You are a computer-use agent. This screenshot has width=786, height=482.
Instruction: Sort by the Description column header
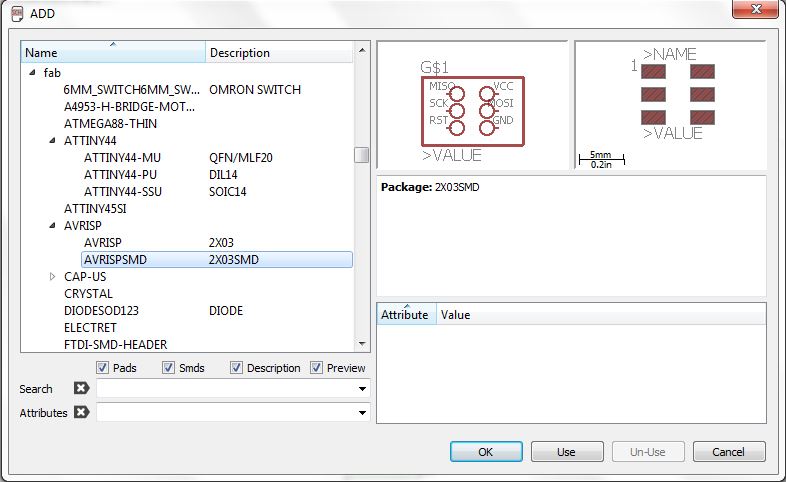tap(279, 52)
